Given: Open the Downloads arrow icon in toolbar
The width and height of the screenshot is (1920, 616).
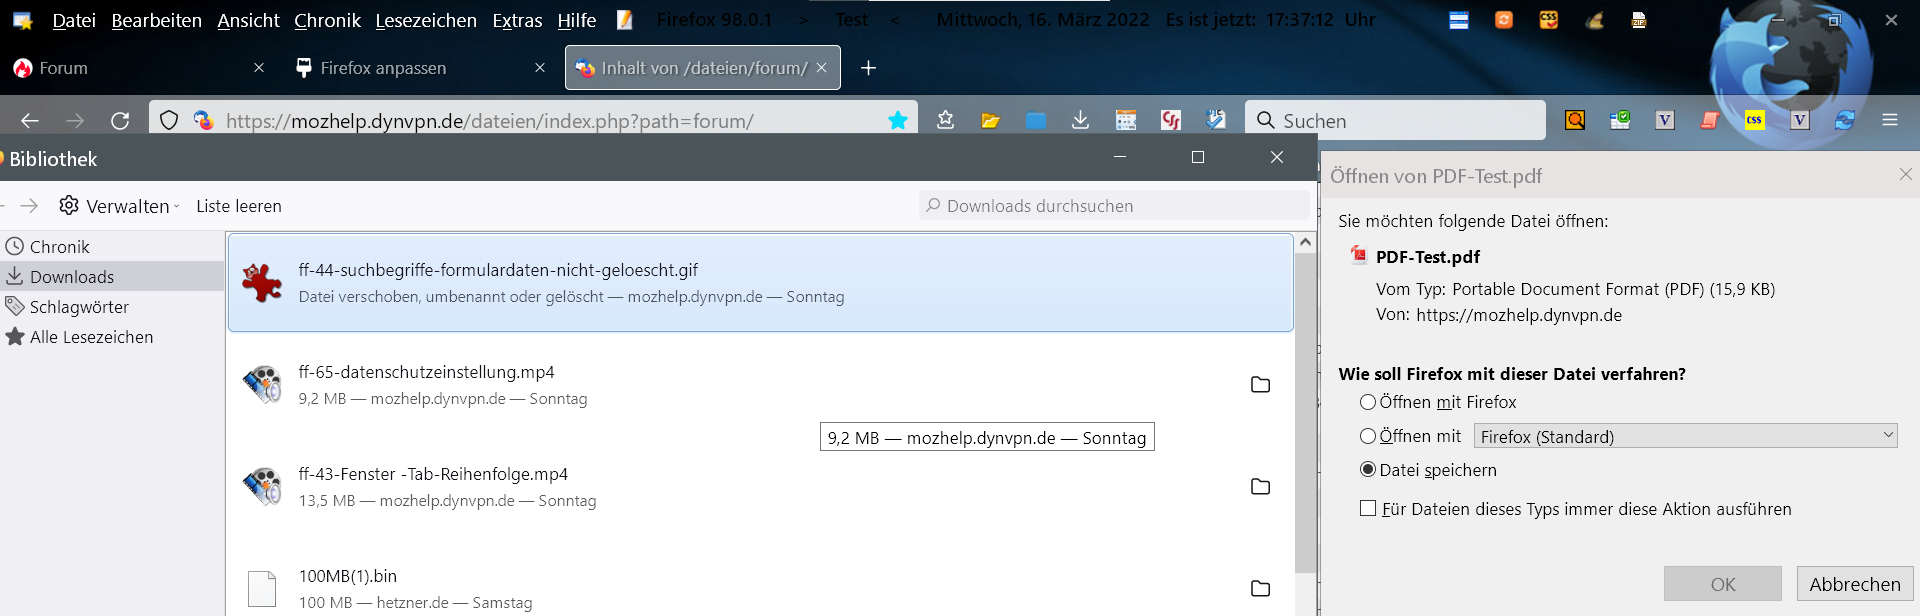Looking at the screenshot, I should [x=1080, y=121].
